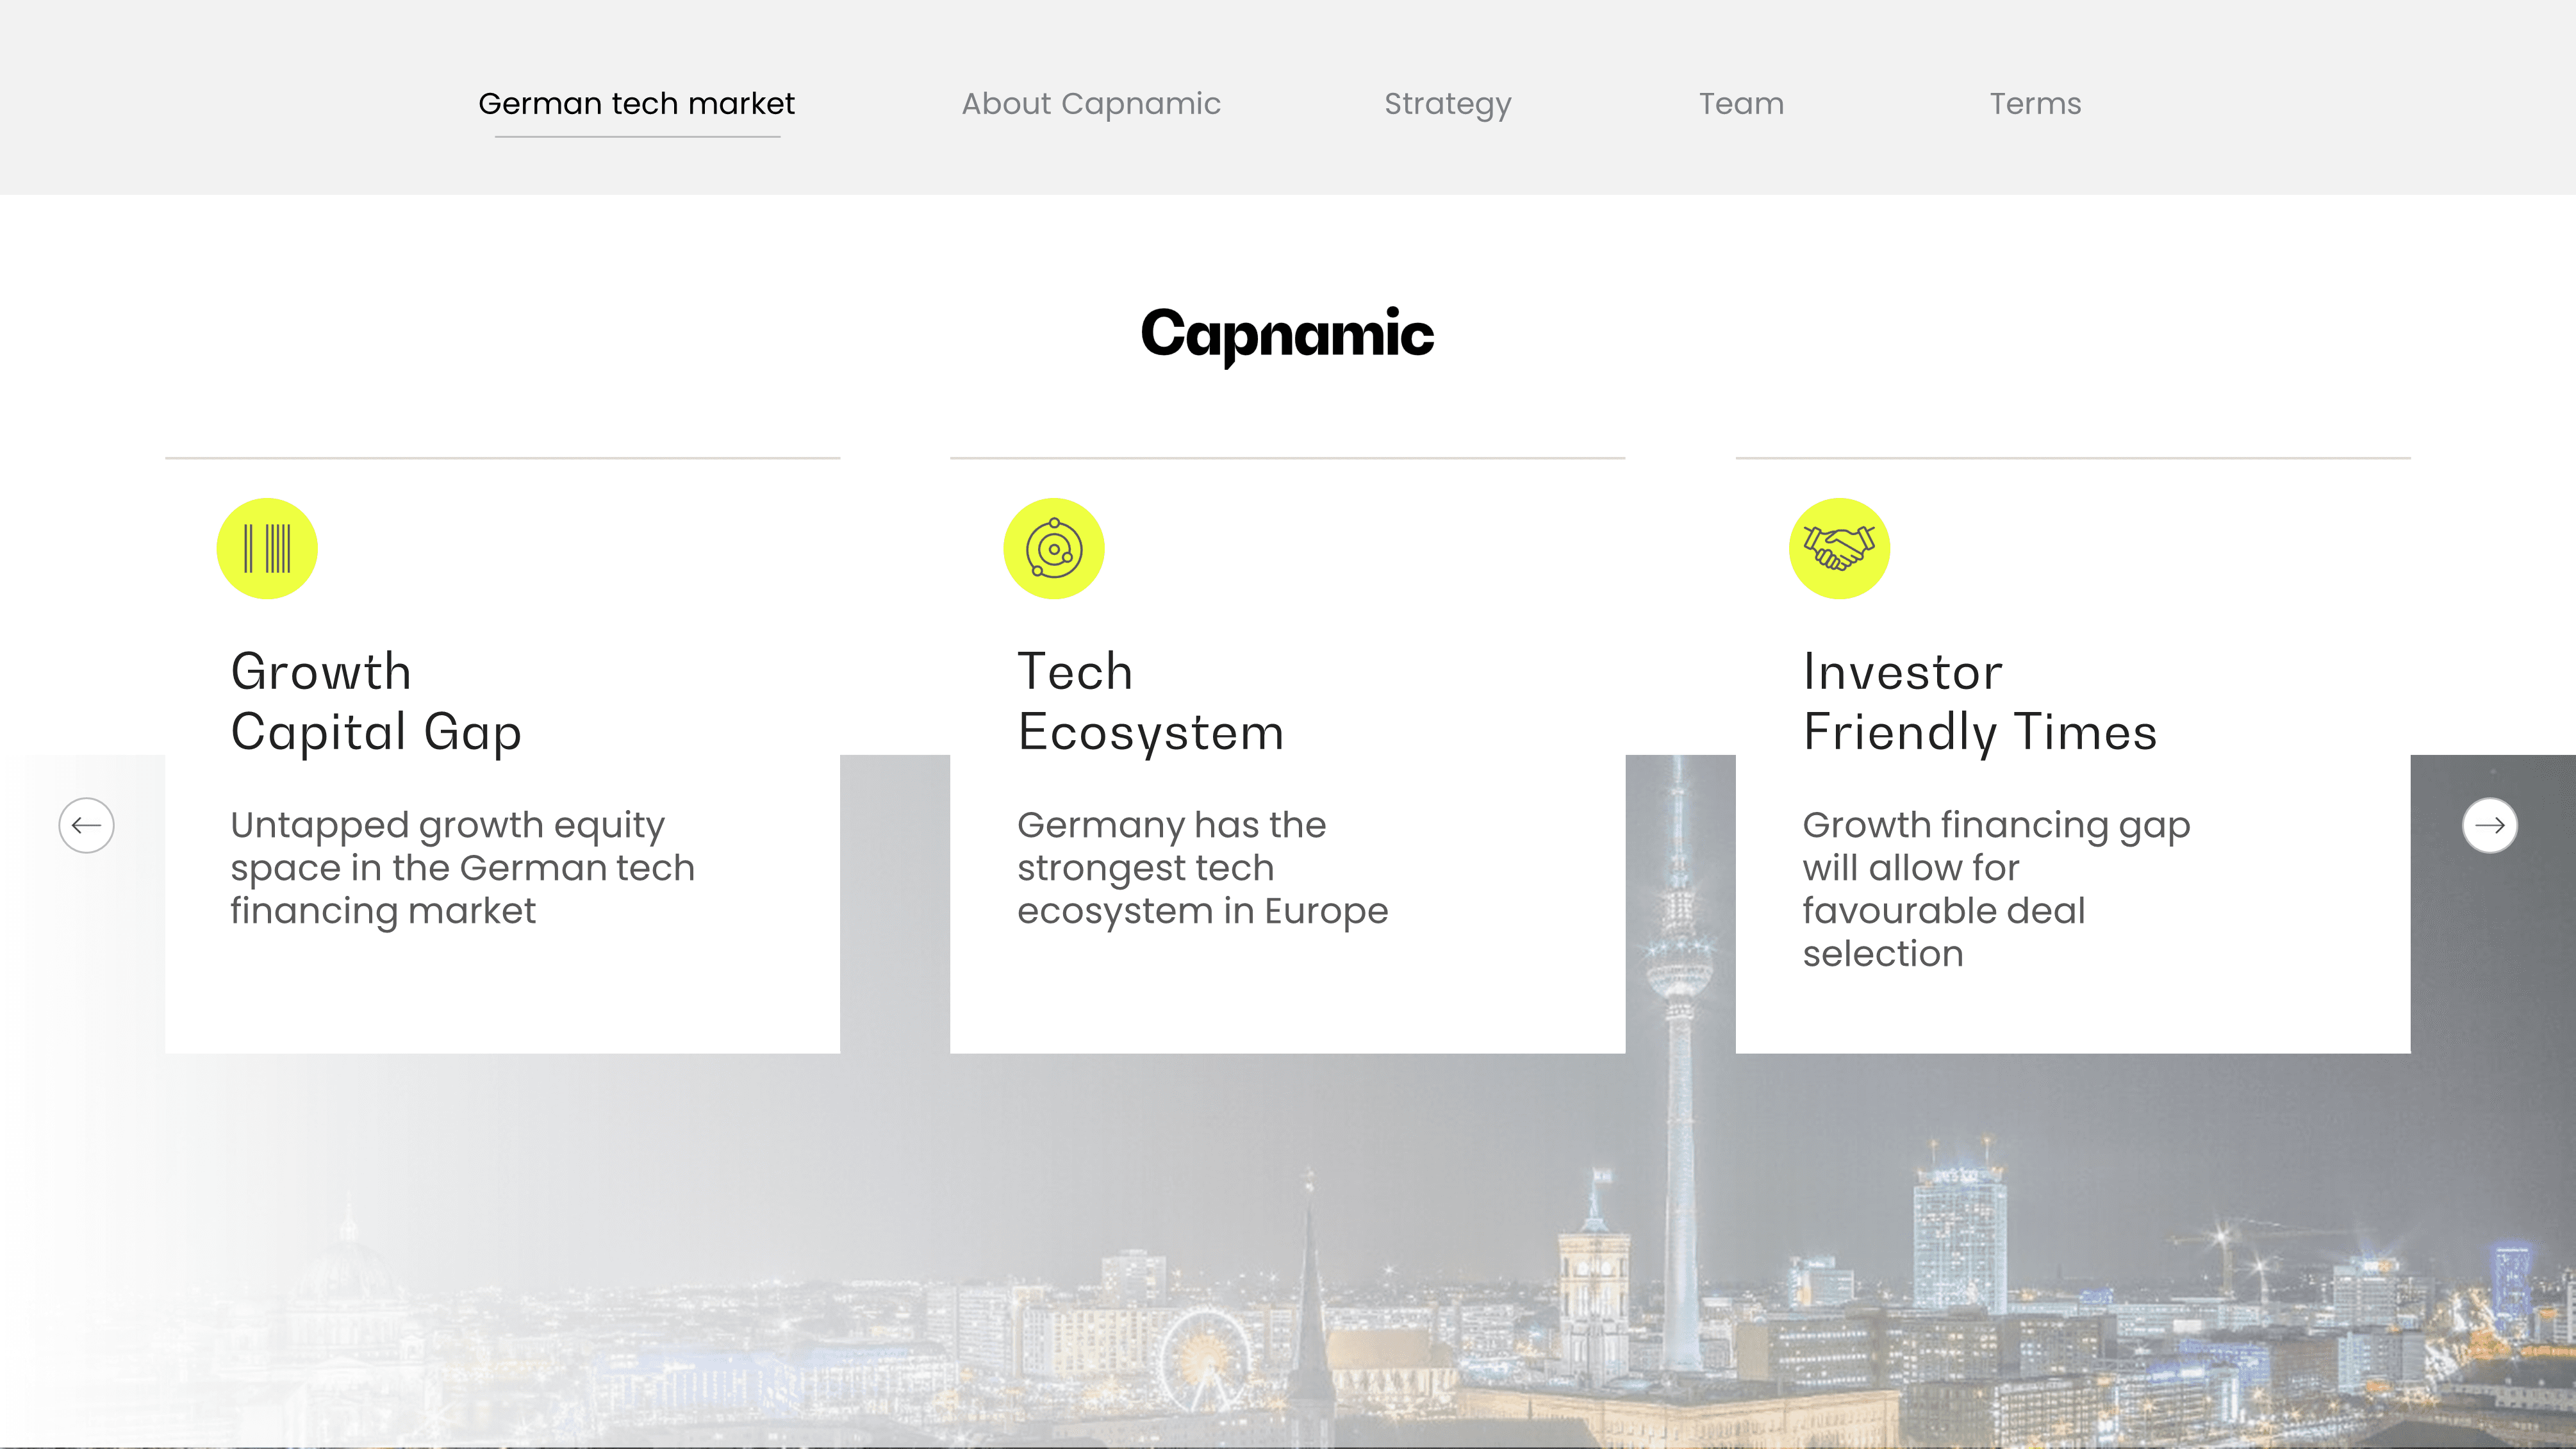Screen dimensions: 2576x1449
Task: Click the orbit icon above Tech Ecosystem
Action: pos(1054,549)
